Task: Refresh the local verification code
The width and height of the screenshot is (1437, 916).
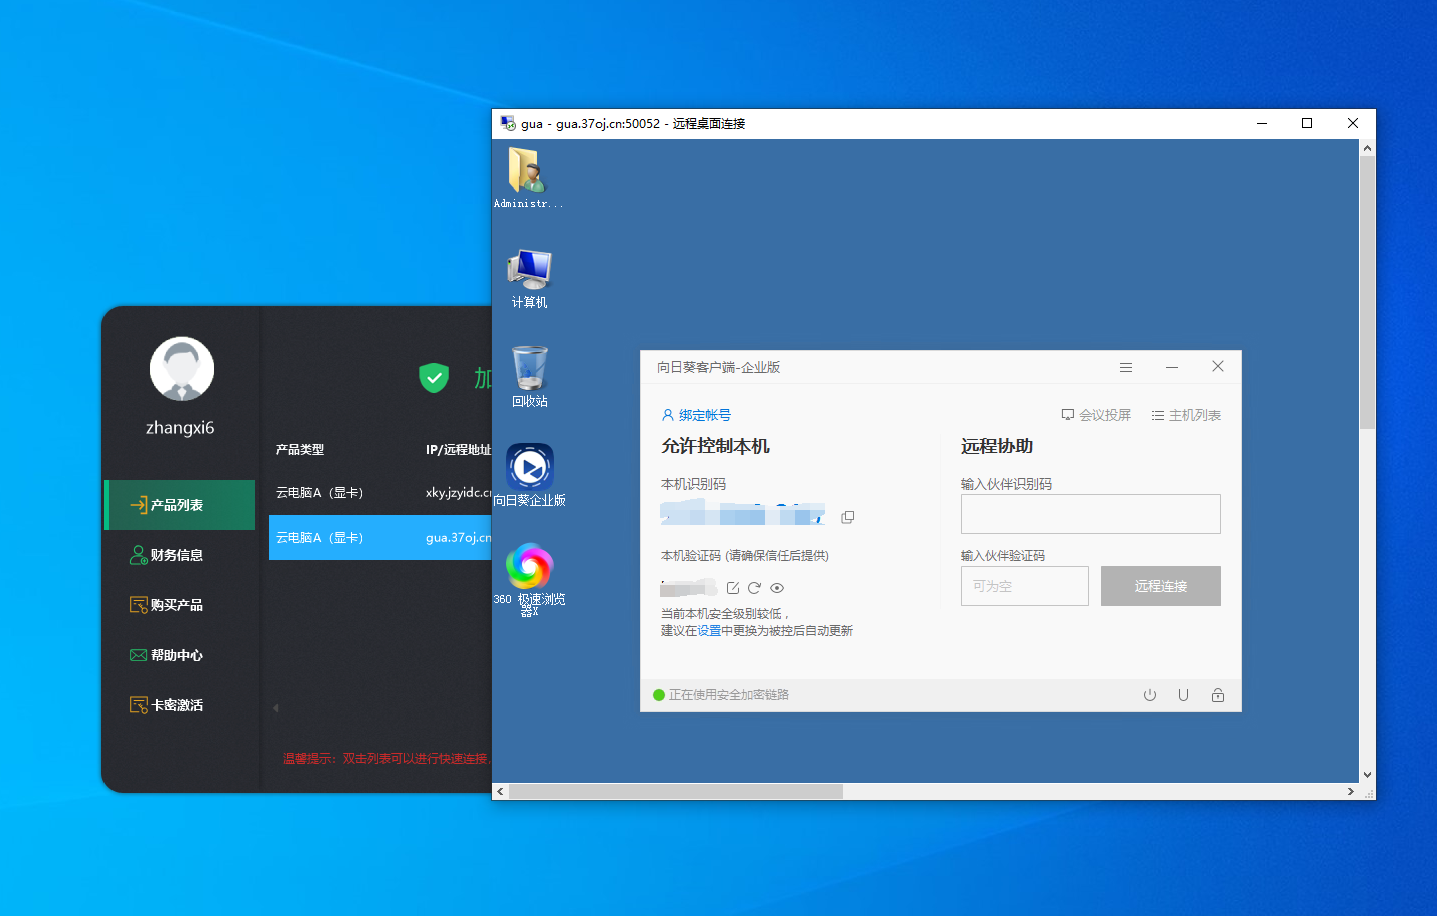Action: 754,588
